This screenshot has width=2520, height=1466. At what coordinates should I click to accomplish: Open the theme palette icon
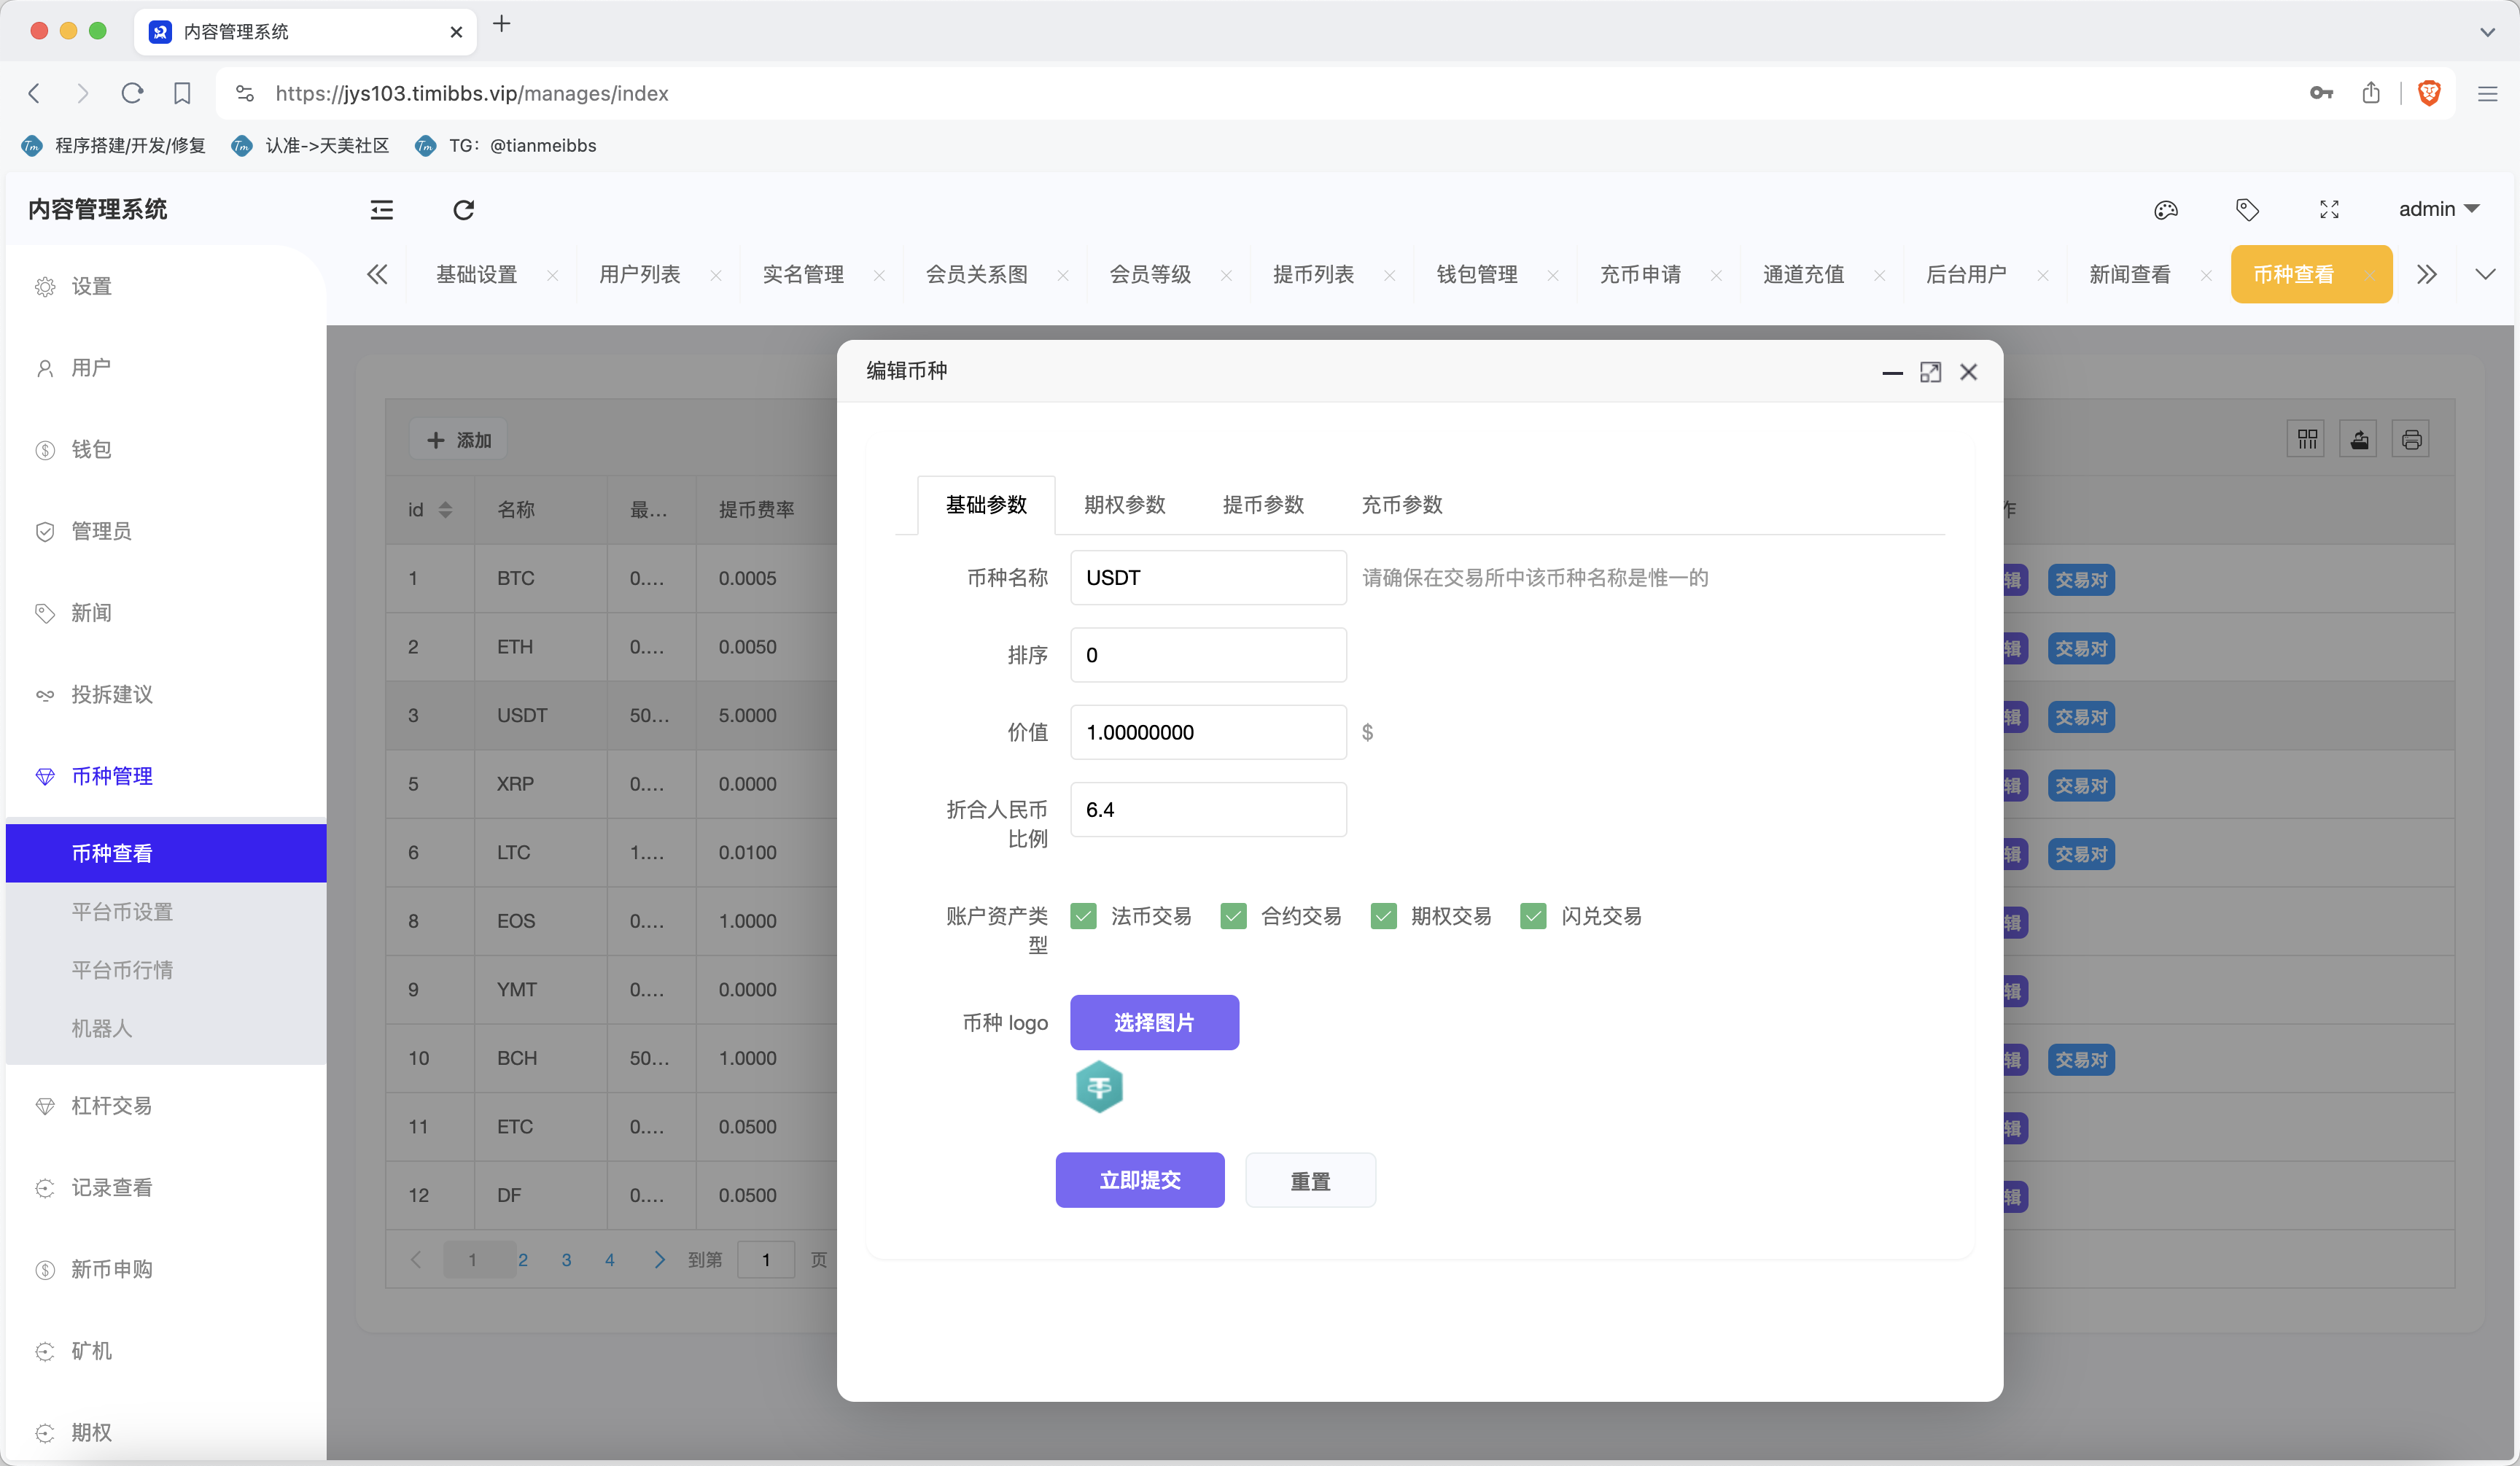(2165, 210)
